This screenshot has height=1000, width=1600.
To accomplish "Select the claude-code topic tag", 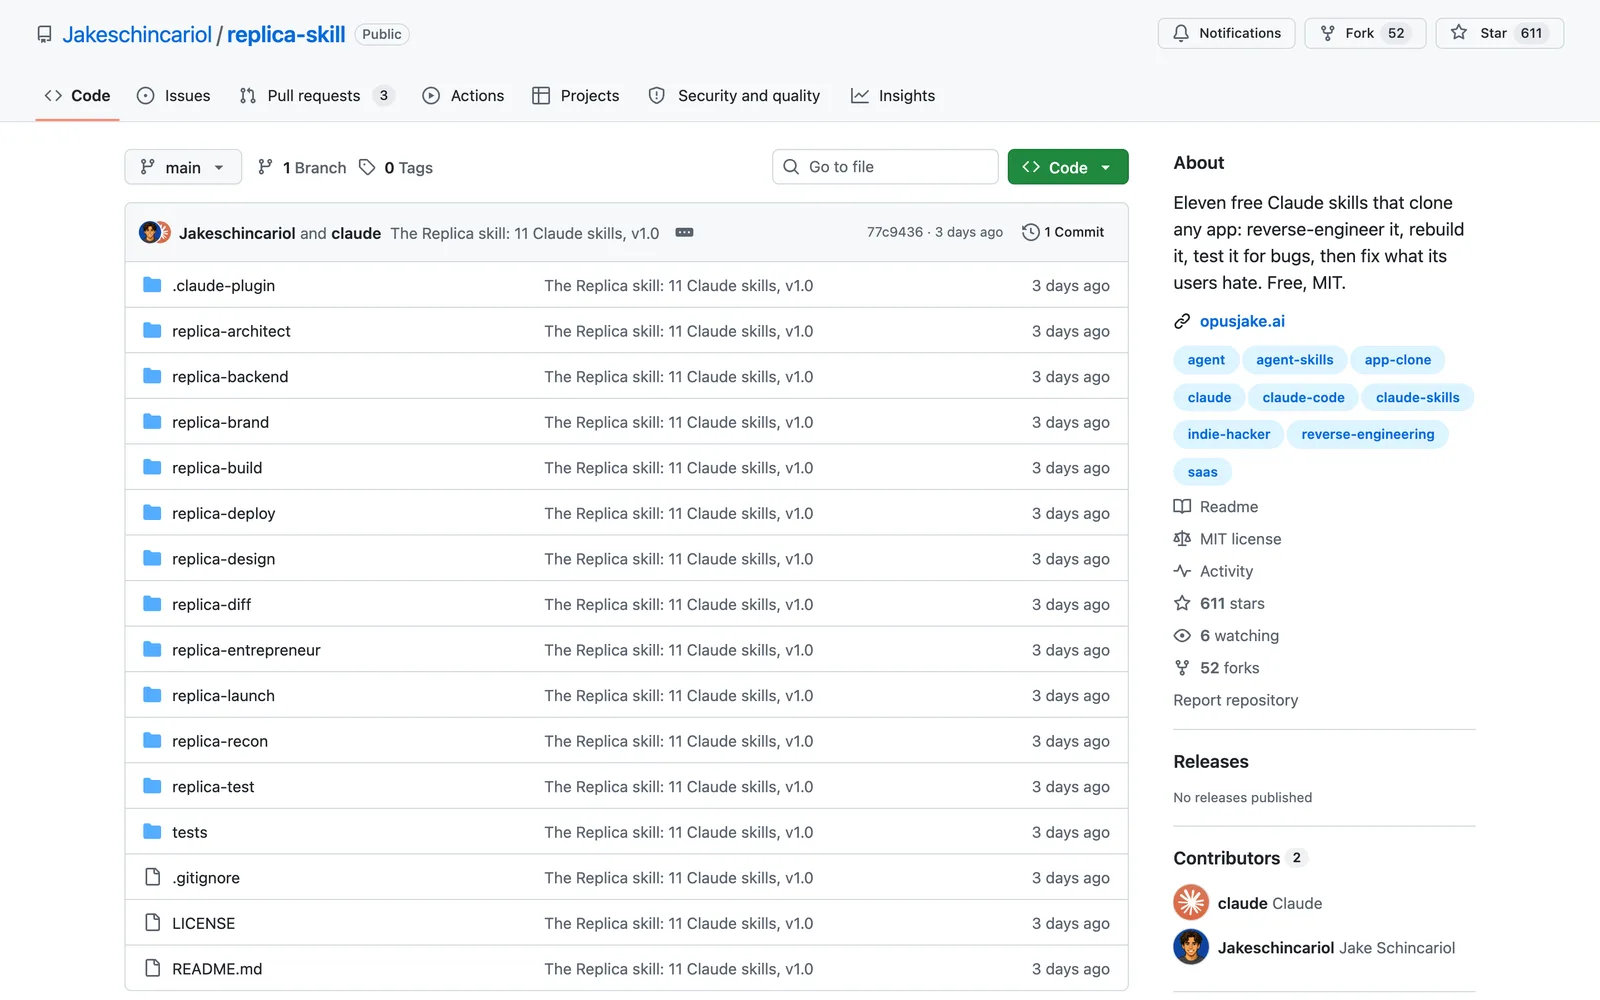I will [x=1304, y=397].
